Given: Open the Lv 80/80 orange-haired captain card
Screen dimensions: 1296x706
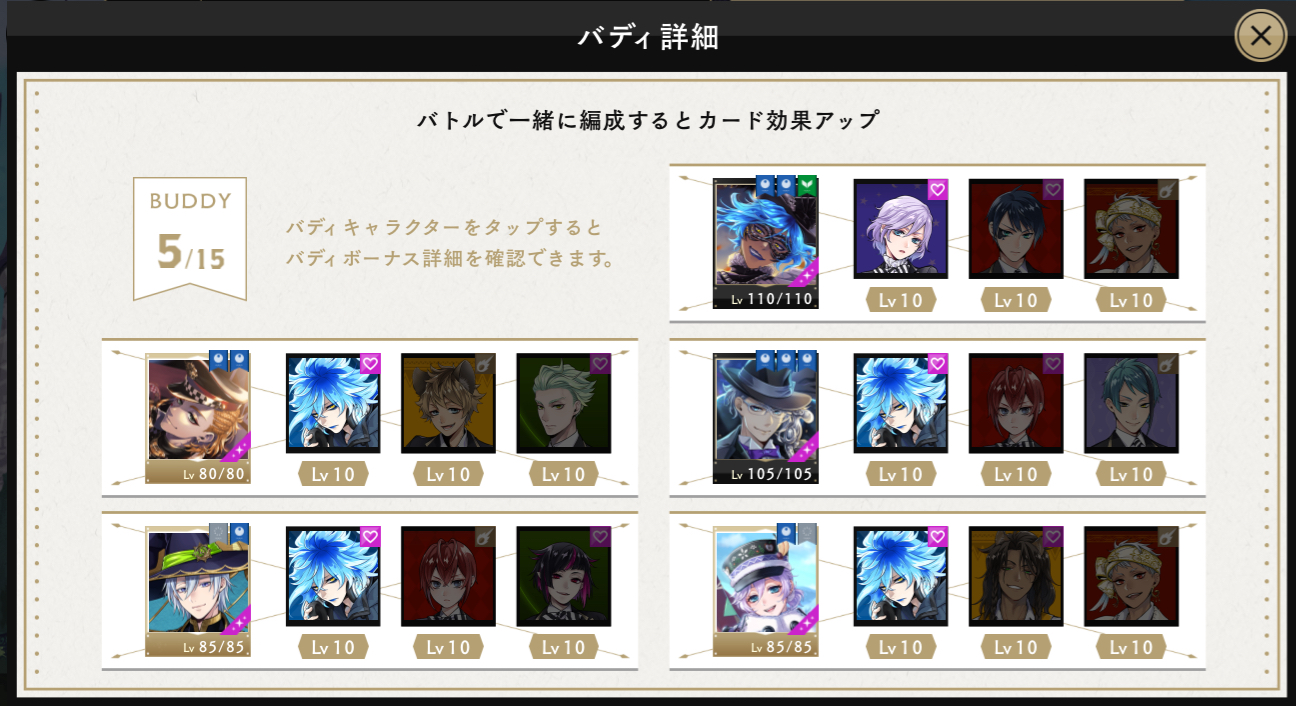Looking at the screenshot, I should pyautogui.click(x=198, y=418).
